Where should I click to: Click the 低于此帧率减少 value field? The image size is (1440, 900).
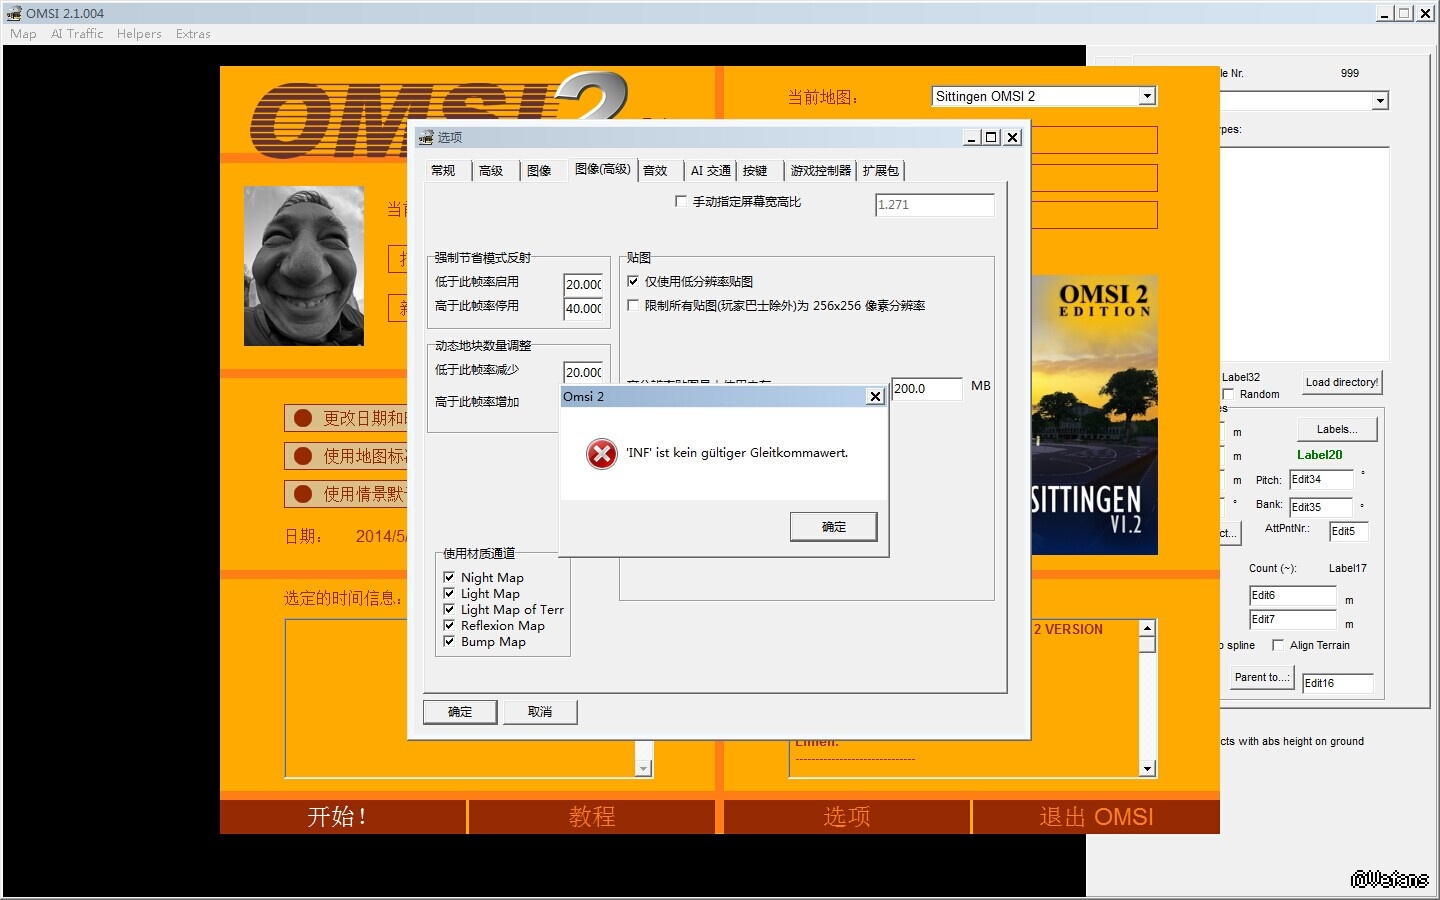point(584,372)
